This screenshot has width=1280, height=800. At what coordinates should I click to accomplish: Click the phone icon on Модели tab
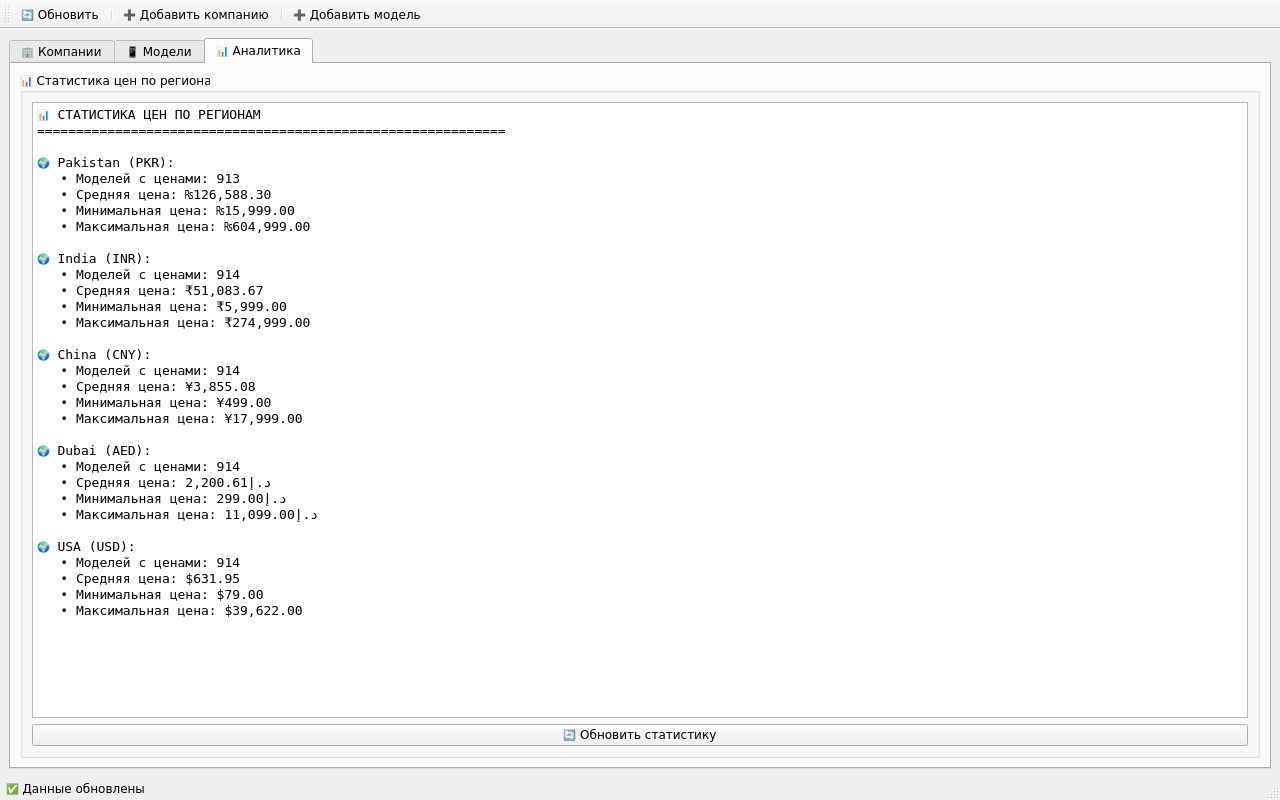[132, 52]
